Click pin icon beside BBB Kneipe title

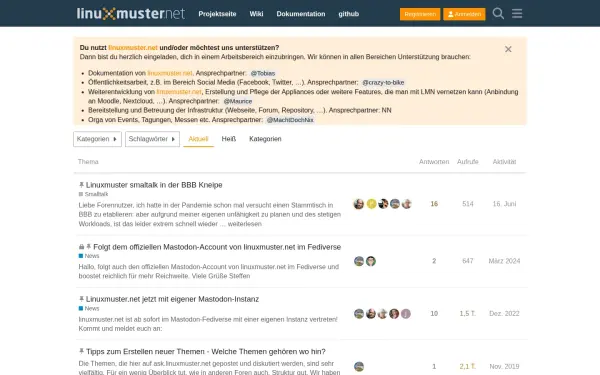[81, 185]
